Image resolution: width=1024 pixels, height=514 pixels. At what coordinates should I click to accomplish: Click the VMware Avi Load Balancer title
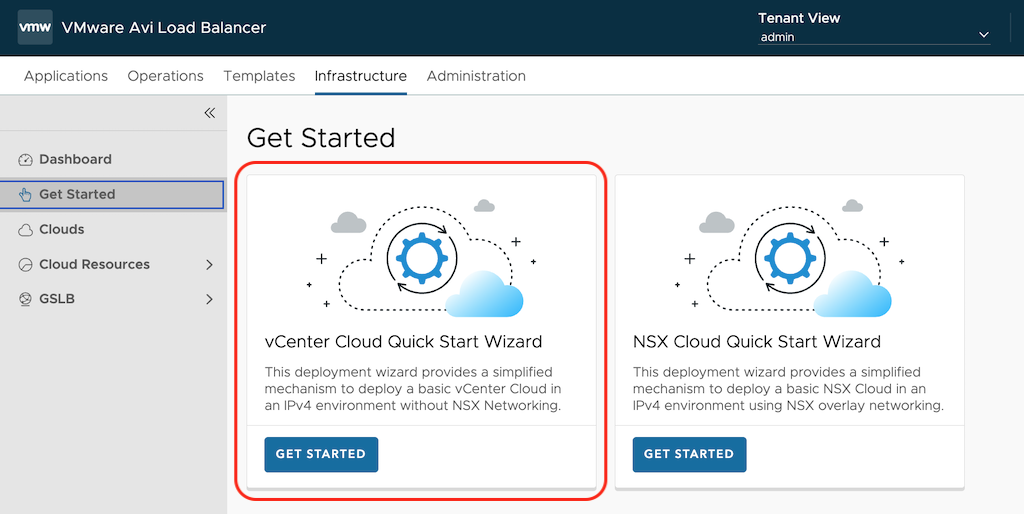pos(163,27)
